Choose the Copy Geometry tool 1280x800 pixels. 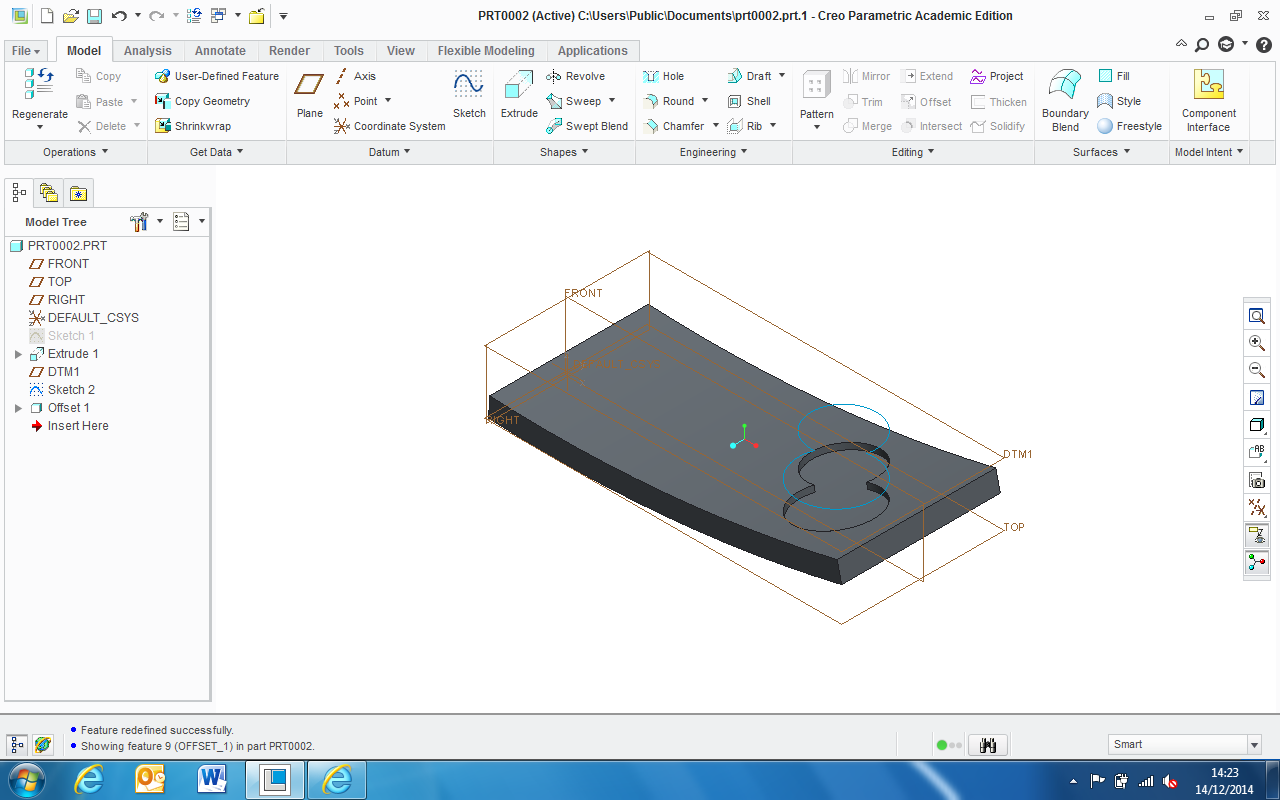[203, 101]
